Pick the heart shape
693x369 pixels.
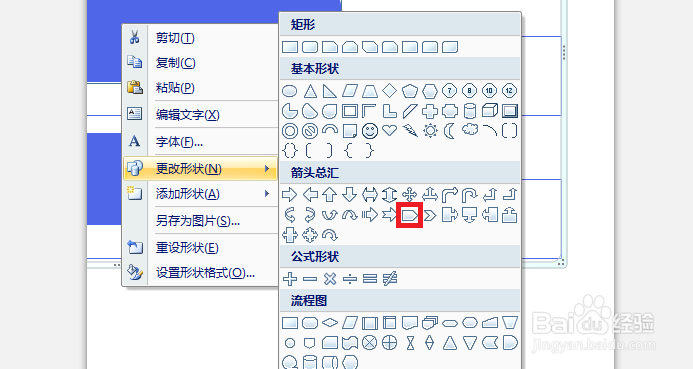coord(389,131)
